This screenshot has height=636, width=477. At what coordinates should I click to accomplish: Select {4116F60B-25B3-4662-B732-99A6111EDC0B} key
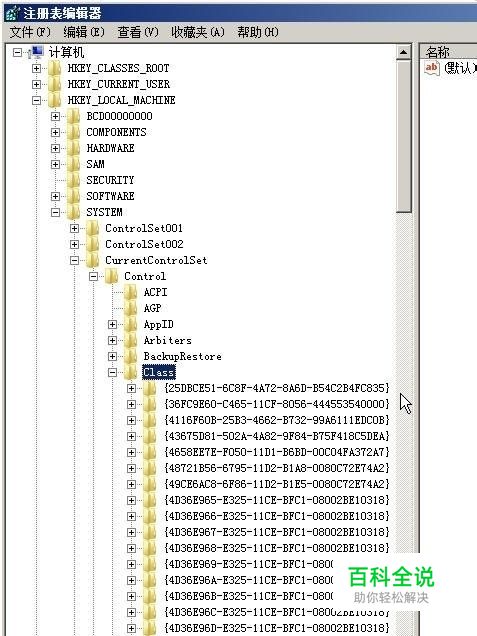click(277, 420)
